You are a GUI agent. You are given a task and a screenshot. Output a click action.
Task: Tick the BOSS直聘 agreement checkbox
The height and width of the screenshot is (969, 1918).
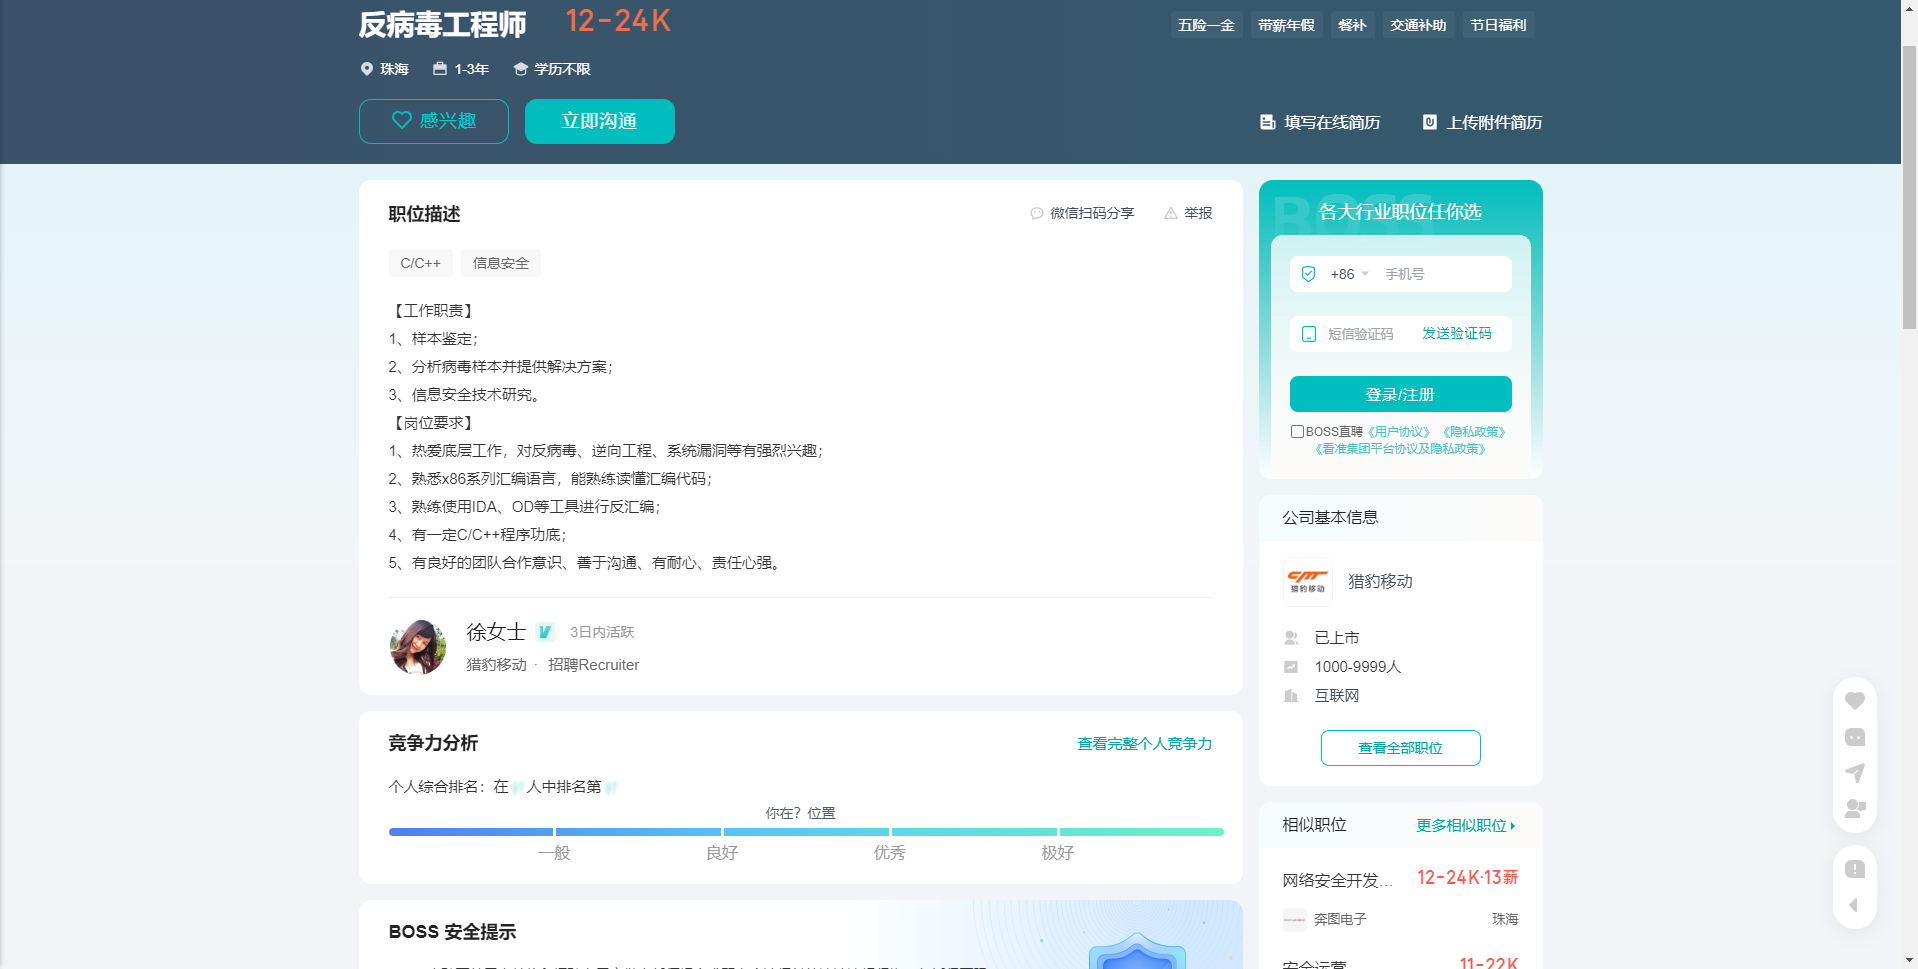point(1297,432)
